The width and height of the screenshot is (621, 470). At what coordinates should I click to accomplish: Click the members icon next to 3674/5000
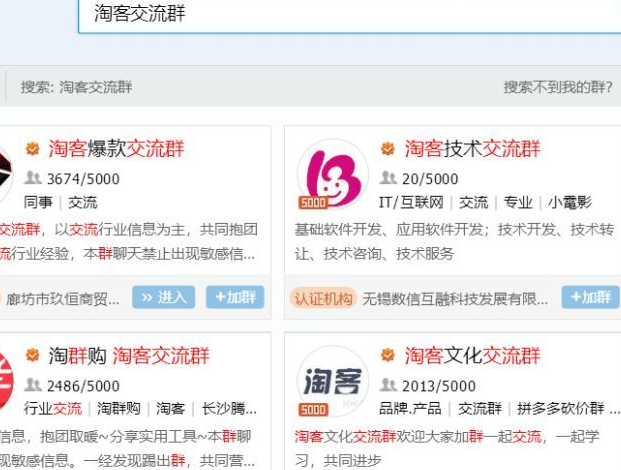[32, 178]
